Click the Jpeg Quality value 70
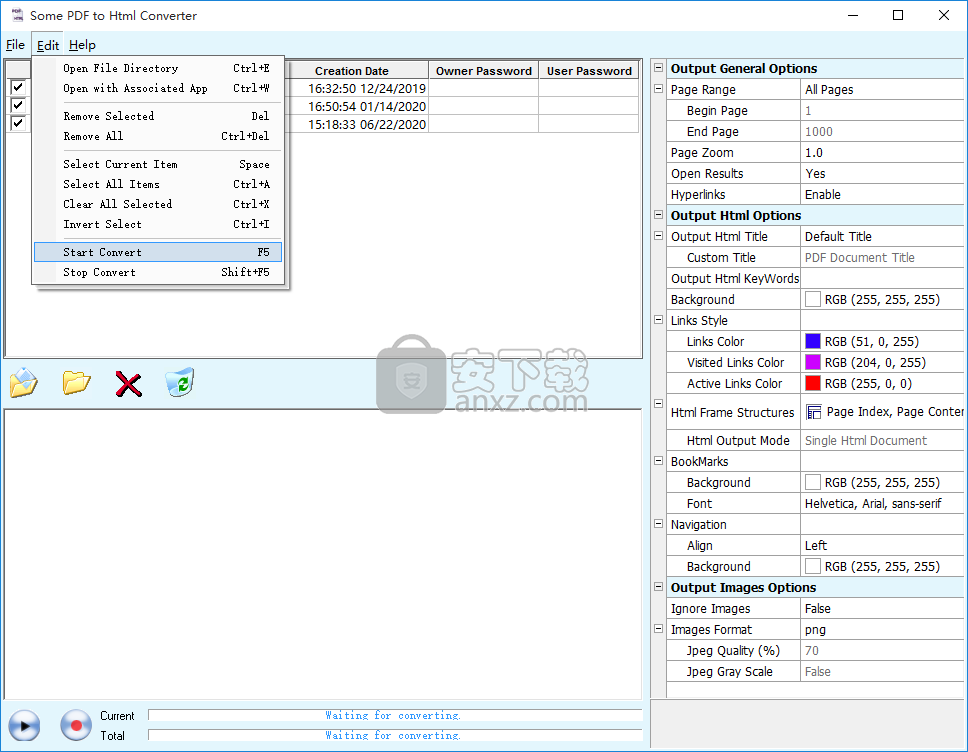The image size is (968, 752). tap(883, 650)
